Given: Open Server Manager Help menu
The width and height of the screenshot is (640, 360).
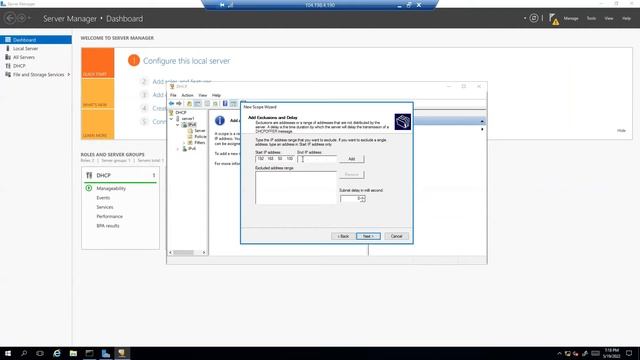Looking at the screenshot, I should (x=626, y=18).
